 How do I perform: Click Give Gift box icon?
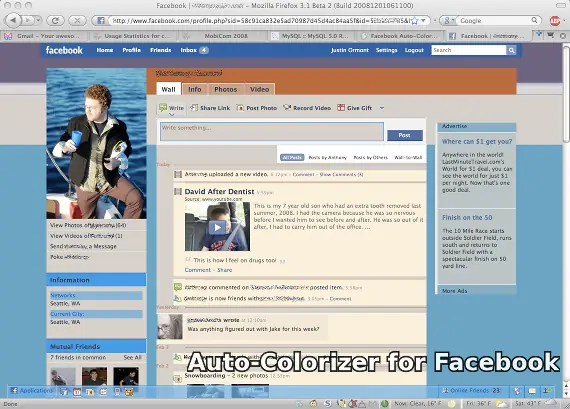tap(341, 108)
